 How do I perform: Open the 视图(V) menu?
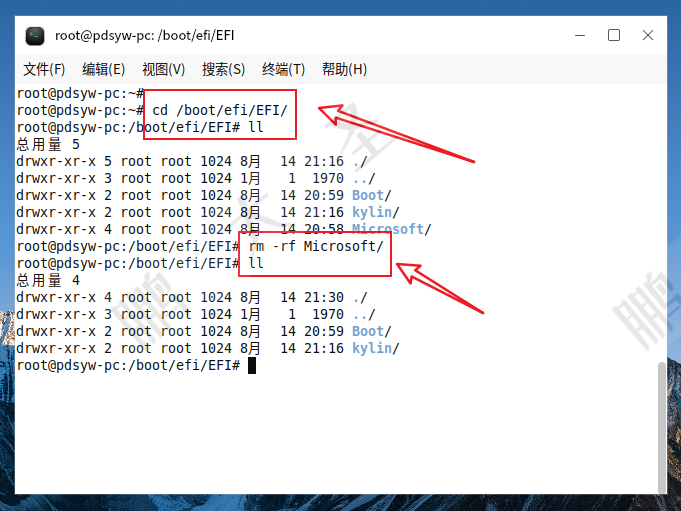point(163,69)
